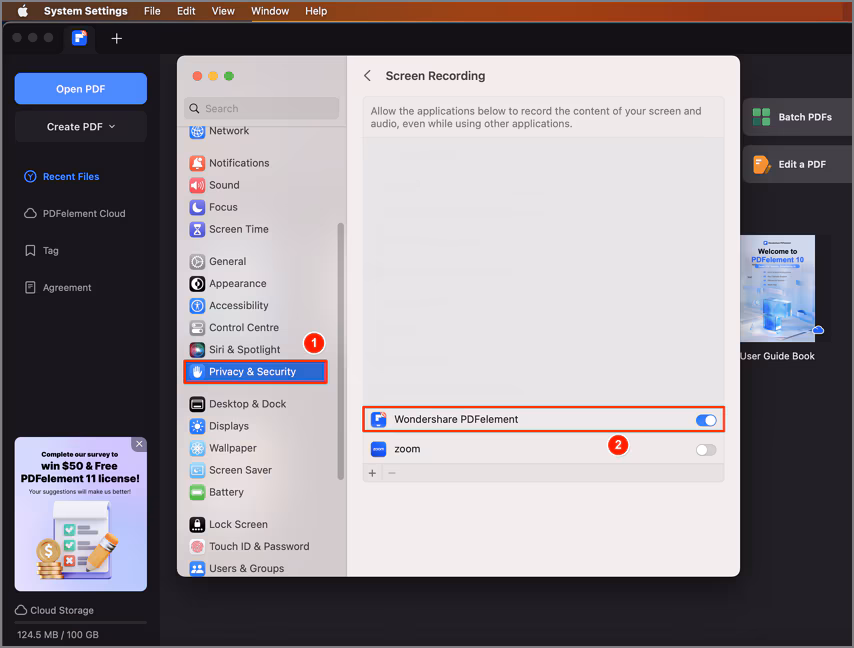Open the Help menu
The image size is (854, 648).
click(x=316, y=11)
